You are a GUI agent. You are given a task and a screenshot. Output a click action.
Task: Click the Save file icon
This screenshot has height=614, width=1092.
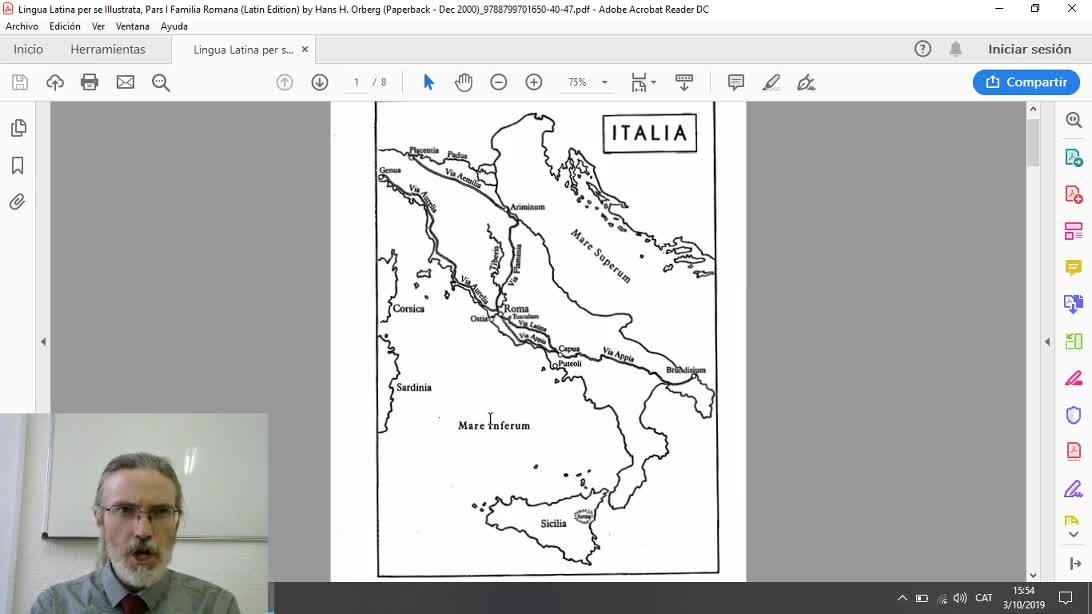pyautogui.click(x=20, y=82)
